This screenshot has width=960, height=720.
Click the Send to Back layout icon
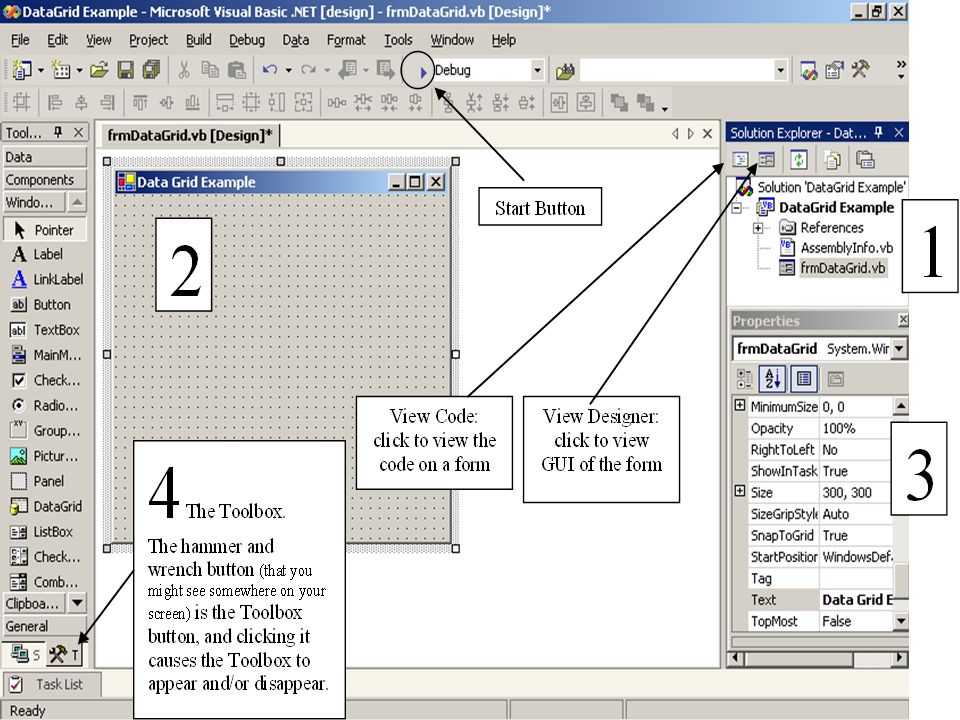(645, 102)
